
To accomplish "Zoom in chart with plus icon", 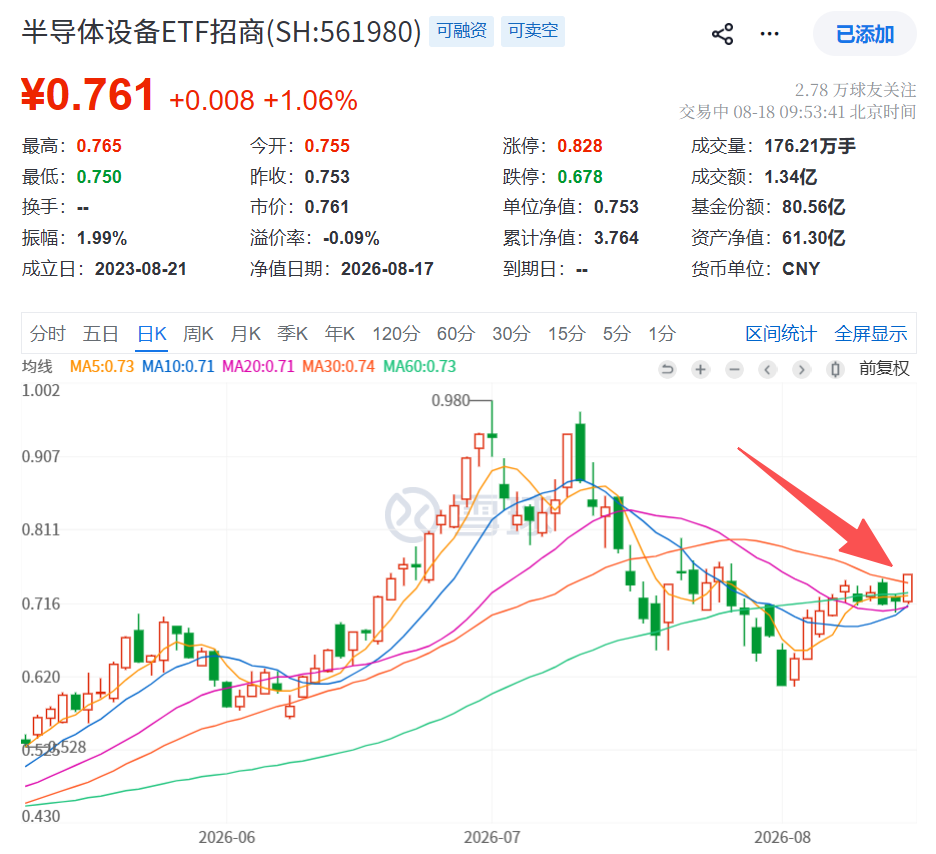I will (700, 369).
